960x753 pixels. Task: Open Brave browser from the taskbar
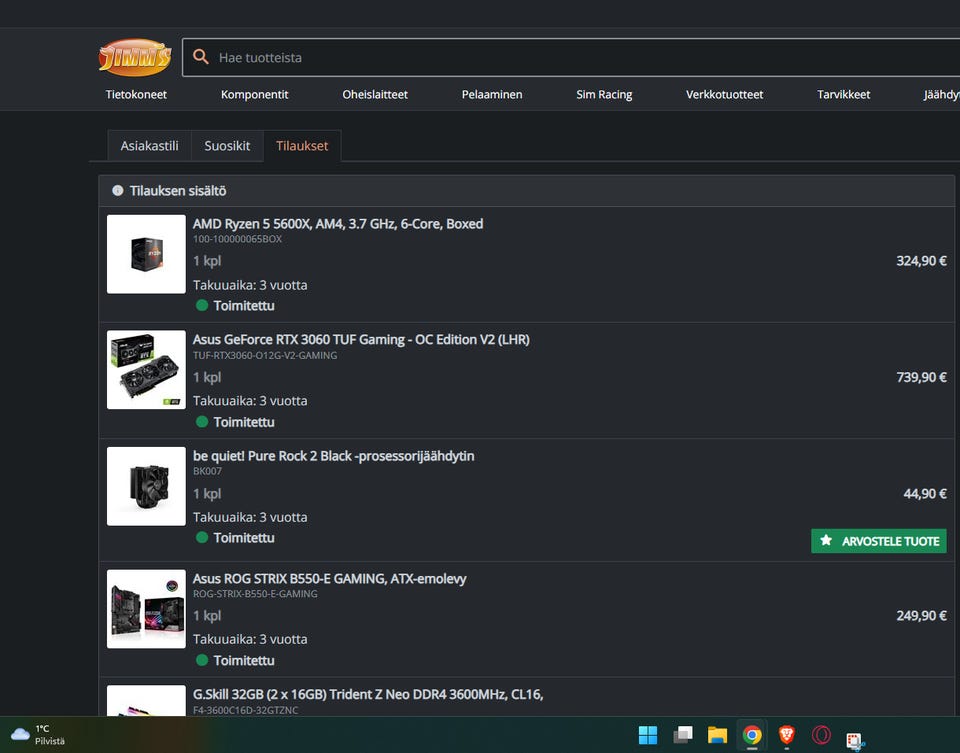[x=787, y=735]
